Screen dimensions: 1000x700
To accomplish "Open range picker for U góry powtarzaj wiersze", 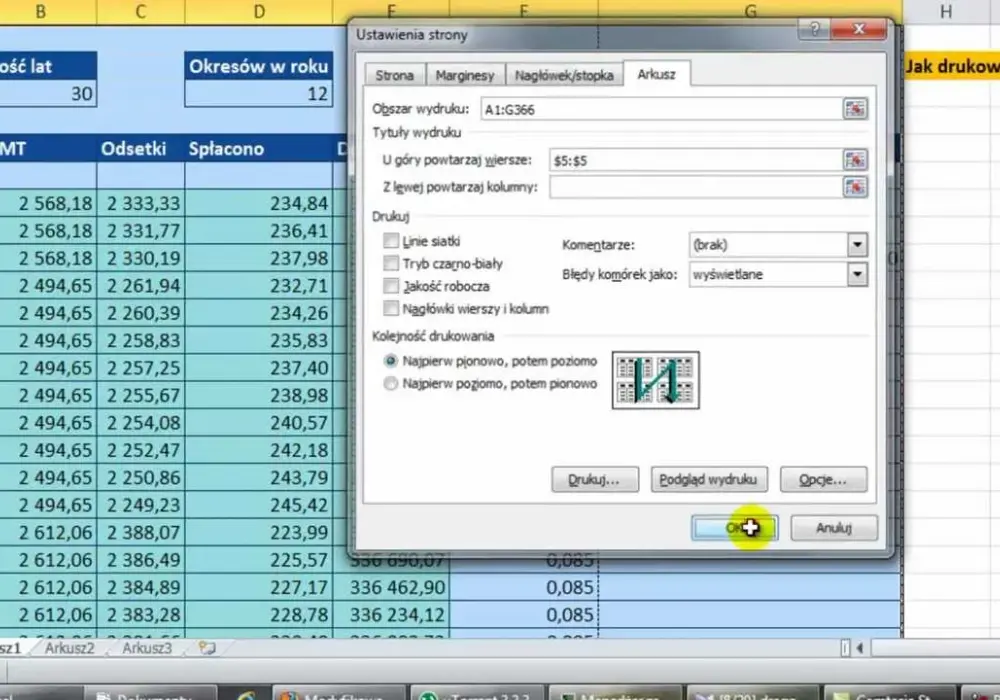I will click(x=855, y=160).
